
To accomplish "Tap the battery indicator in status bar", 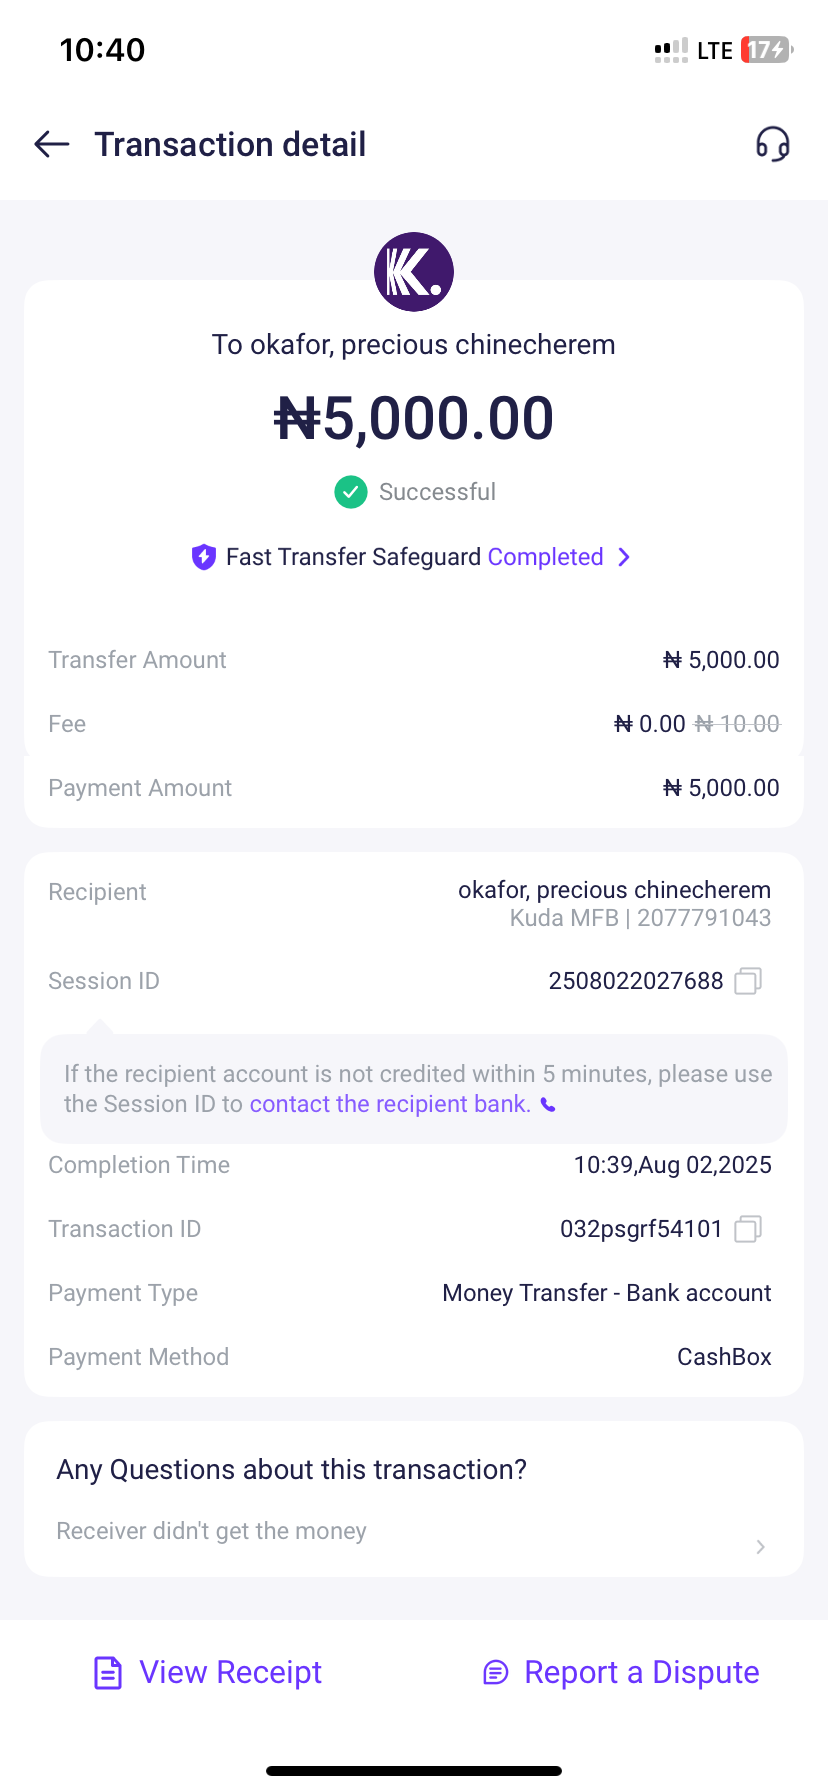I will [x=766, y=50].
